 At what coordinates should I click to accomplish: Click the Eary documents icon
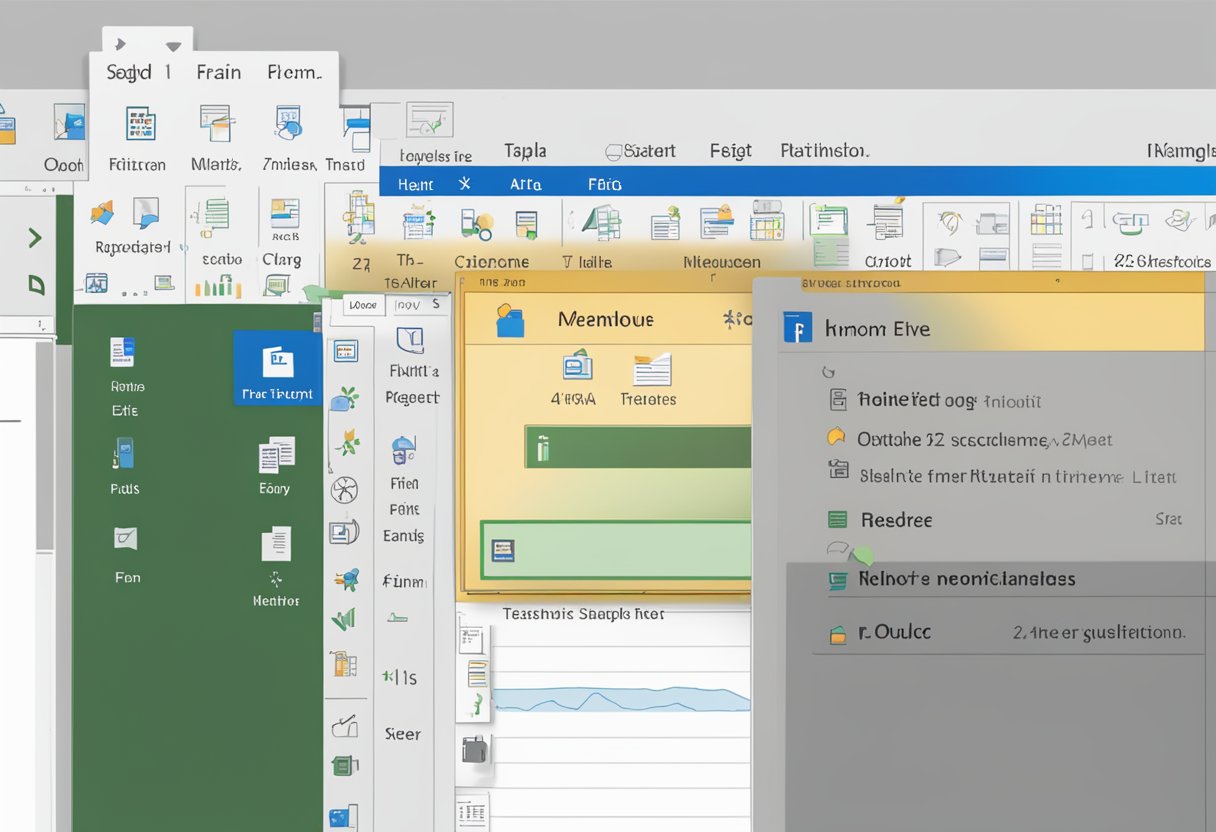click(x=276, y=455)
